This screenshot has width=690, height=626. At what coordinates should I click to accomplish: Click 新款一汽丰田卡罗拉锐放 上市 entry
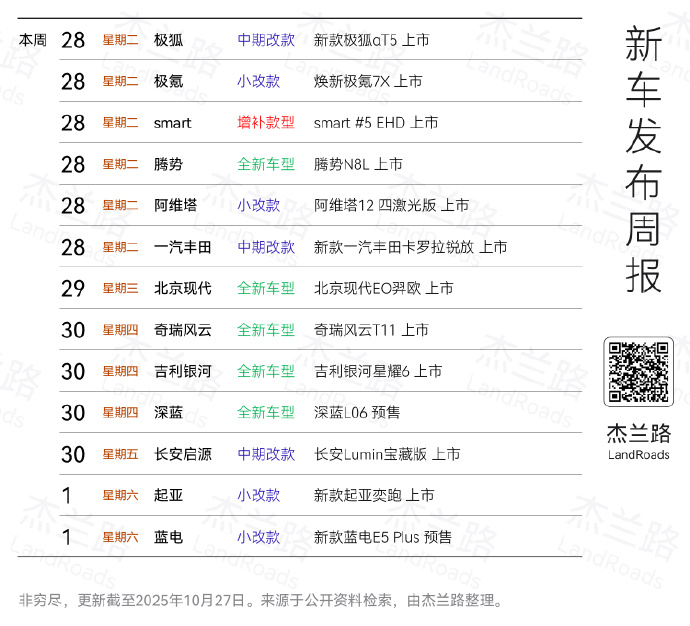click(411, 247)
